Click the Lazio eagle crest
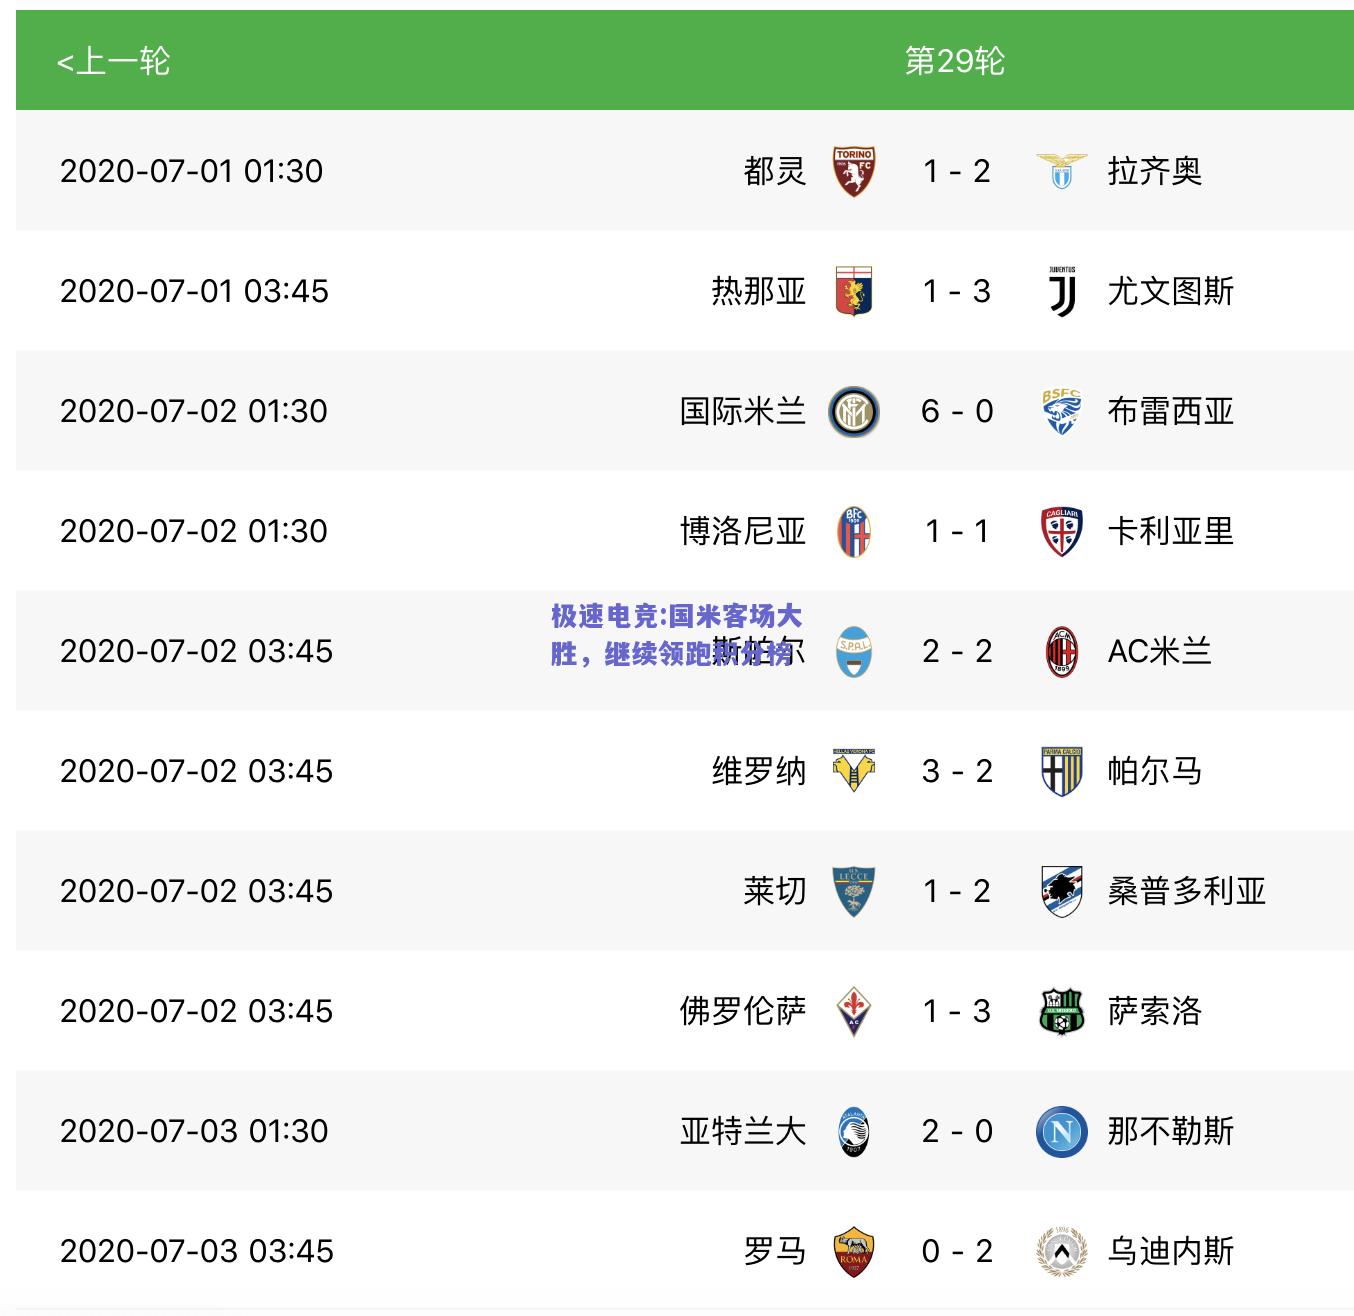Screen dimensions: 1354x1316 click(1061, 171)
